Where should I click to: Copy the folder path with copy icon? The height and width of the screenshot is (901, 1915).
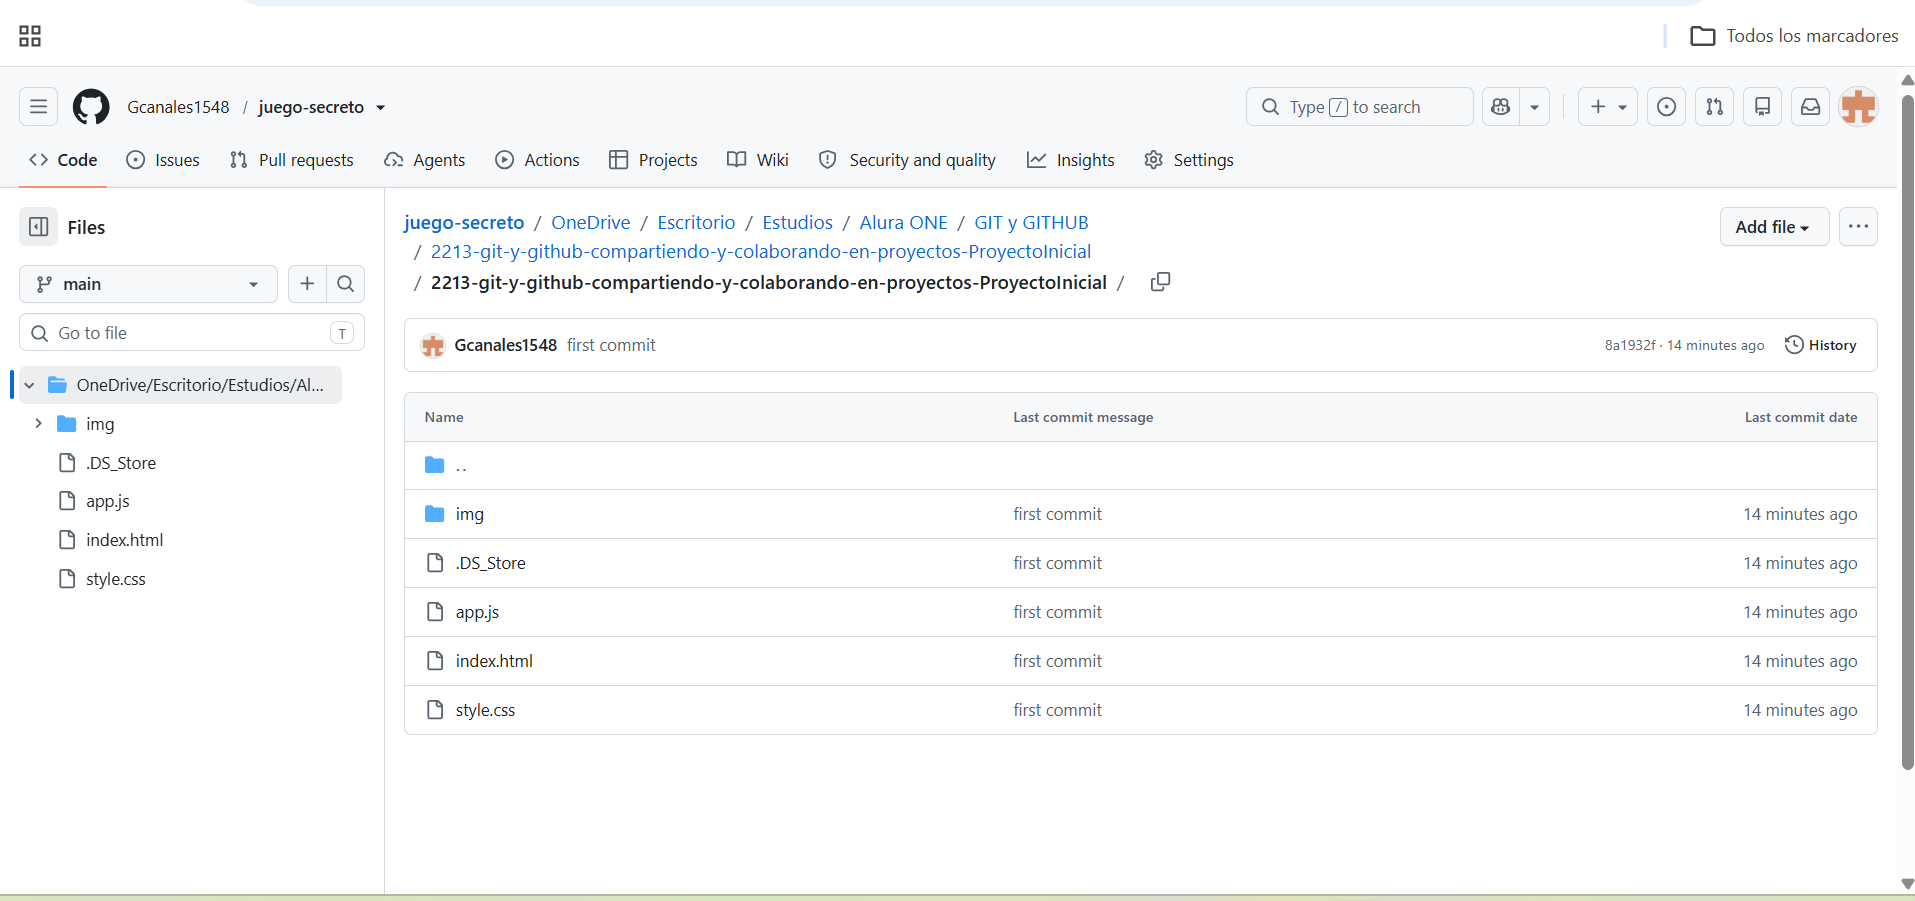pyautogui.click(x=1160, y=282)
